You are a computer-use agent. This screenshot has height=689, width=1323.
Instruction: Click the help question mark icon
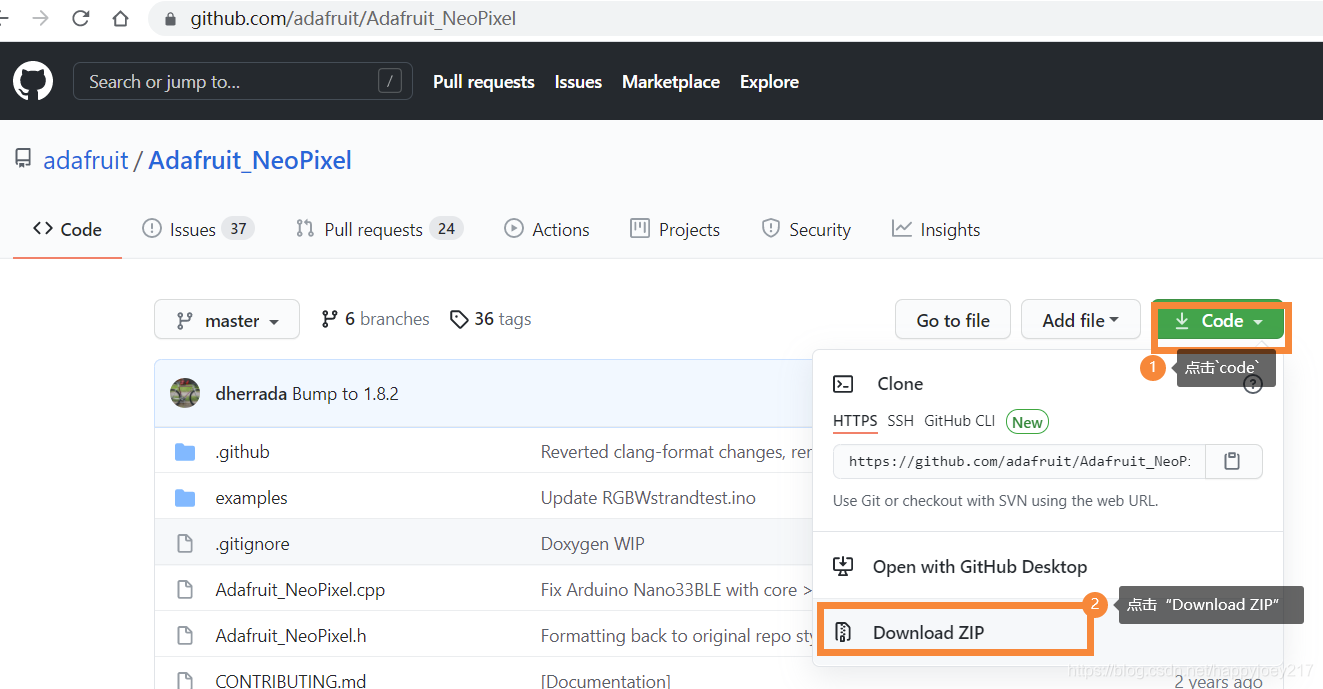(1252, 384)
